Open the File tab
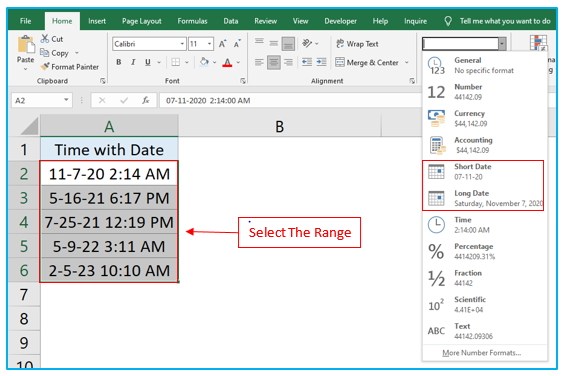565x376 pixels. 25,21
